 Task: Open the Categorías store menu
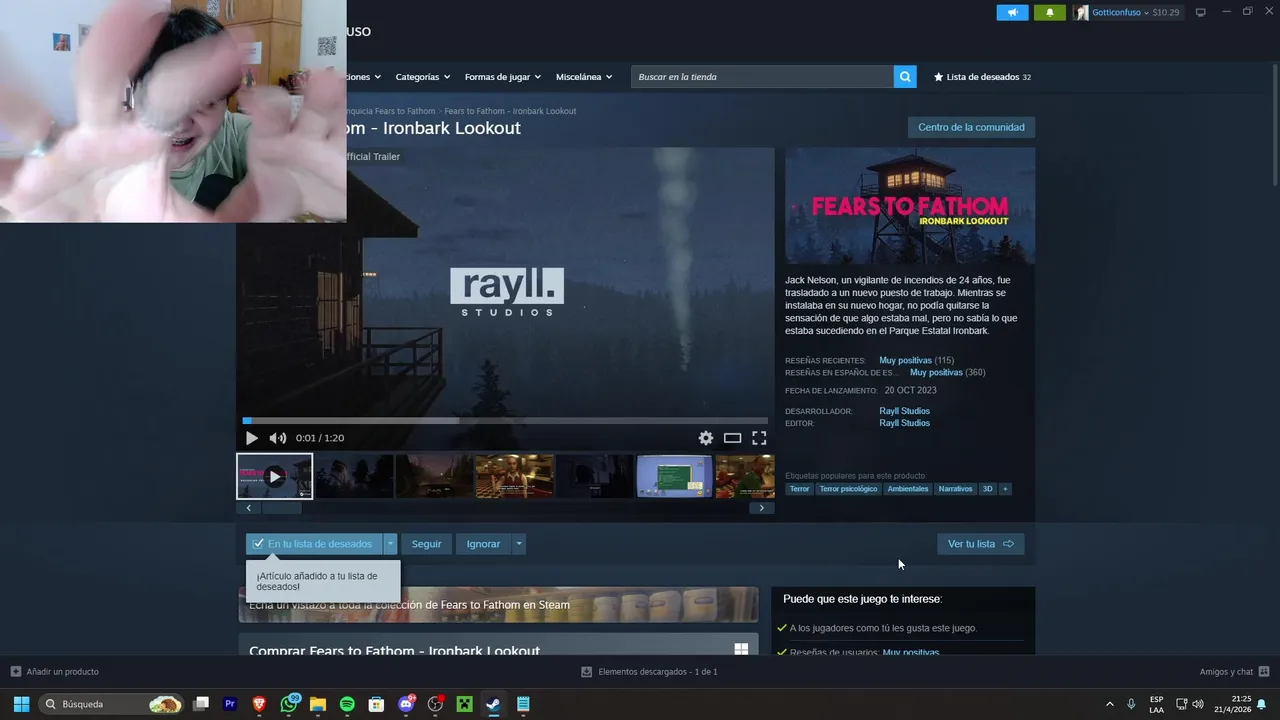tap(422, 77)
